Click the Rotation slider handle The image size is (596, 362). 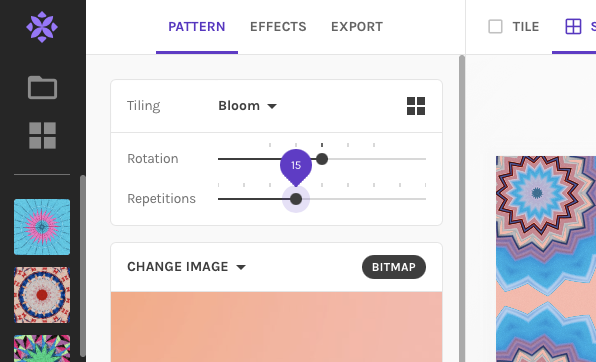click(322, 159)
